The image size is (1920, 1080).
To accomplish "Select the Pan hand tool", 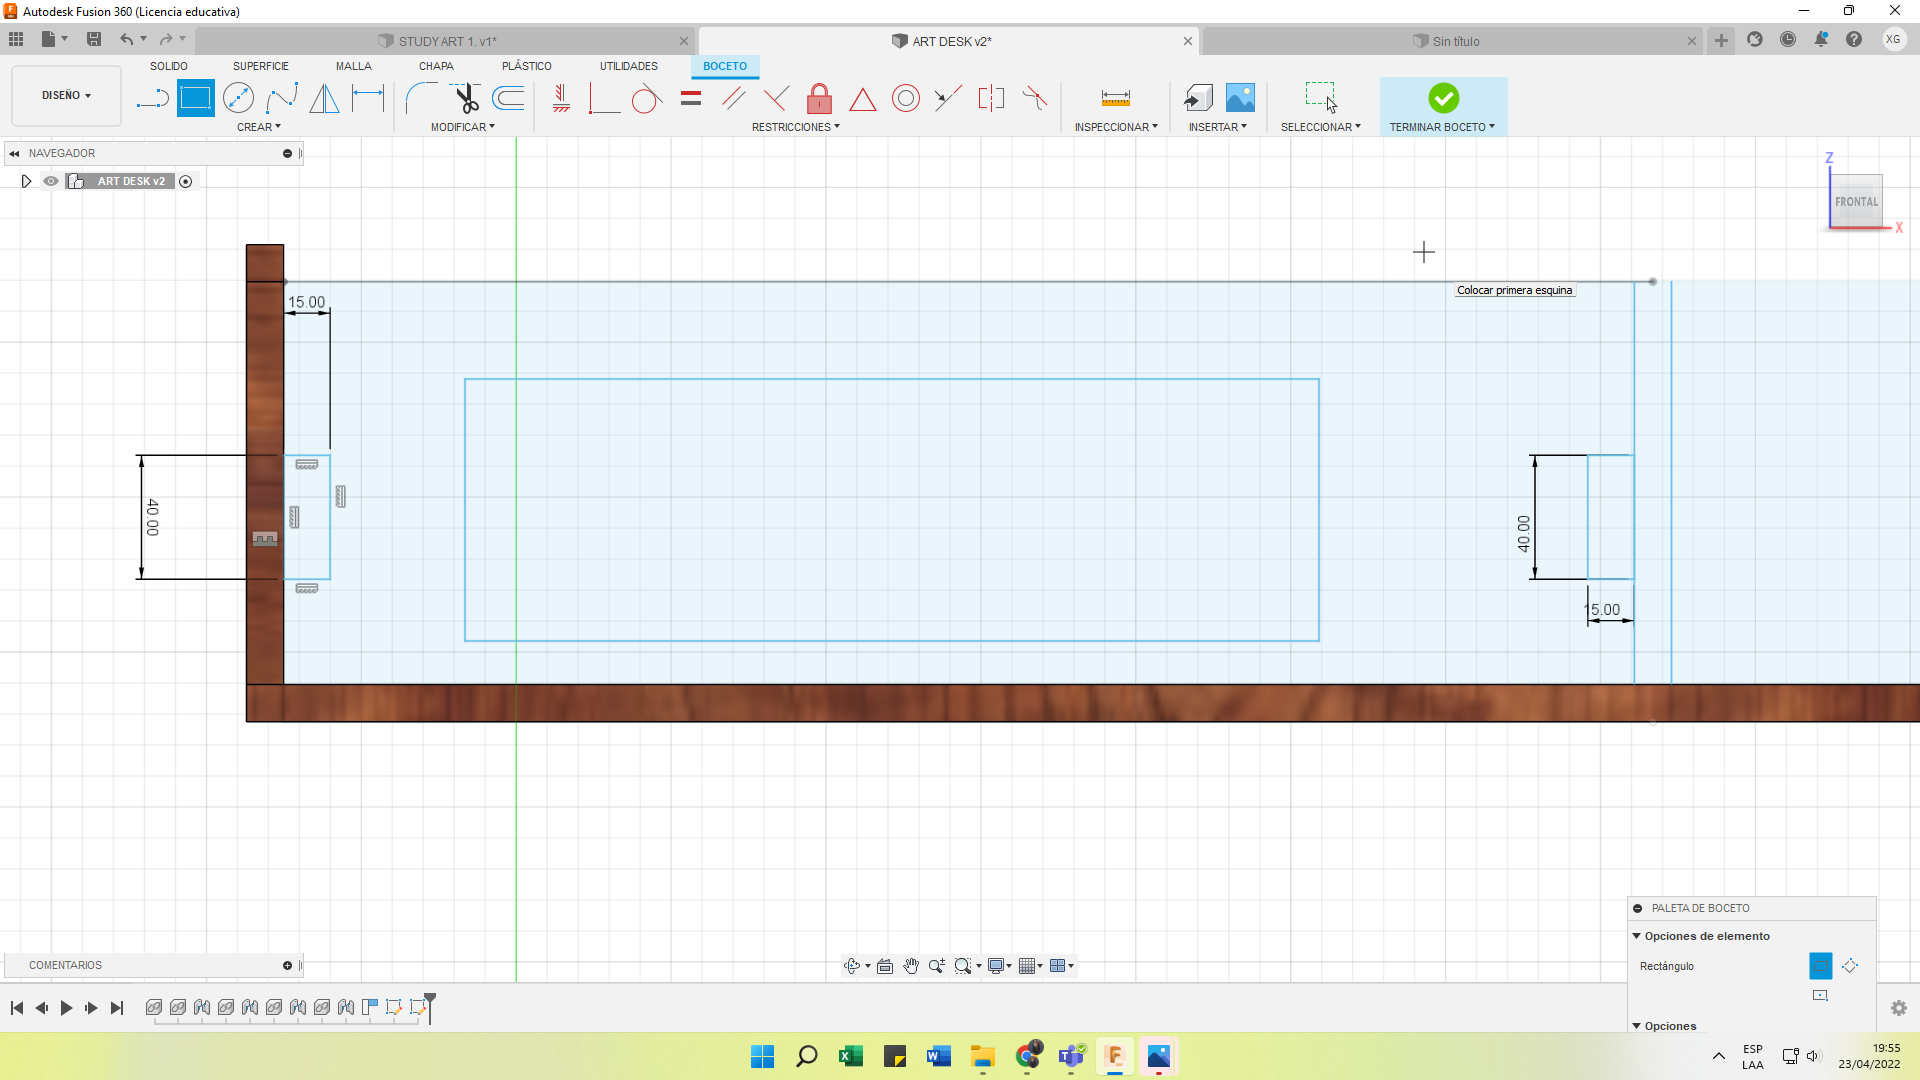I will pyautogui.click(x=911, y=965).
